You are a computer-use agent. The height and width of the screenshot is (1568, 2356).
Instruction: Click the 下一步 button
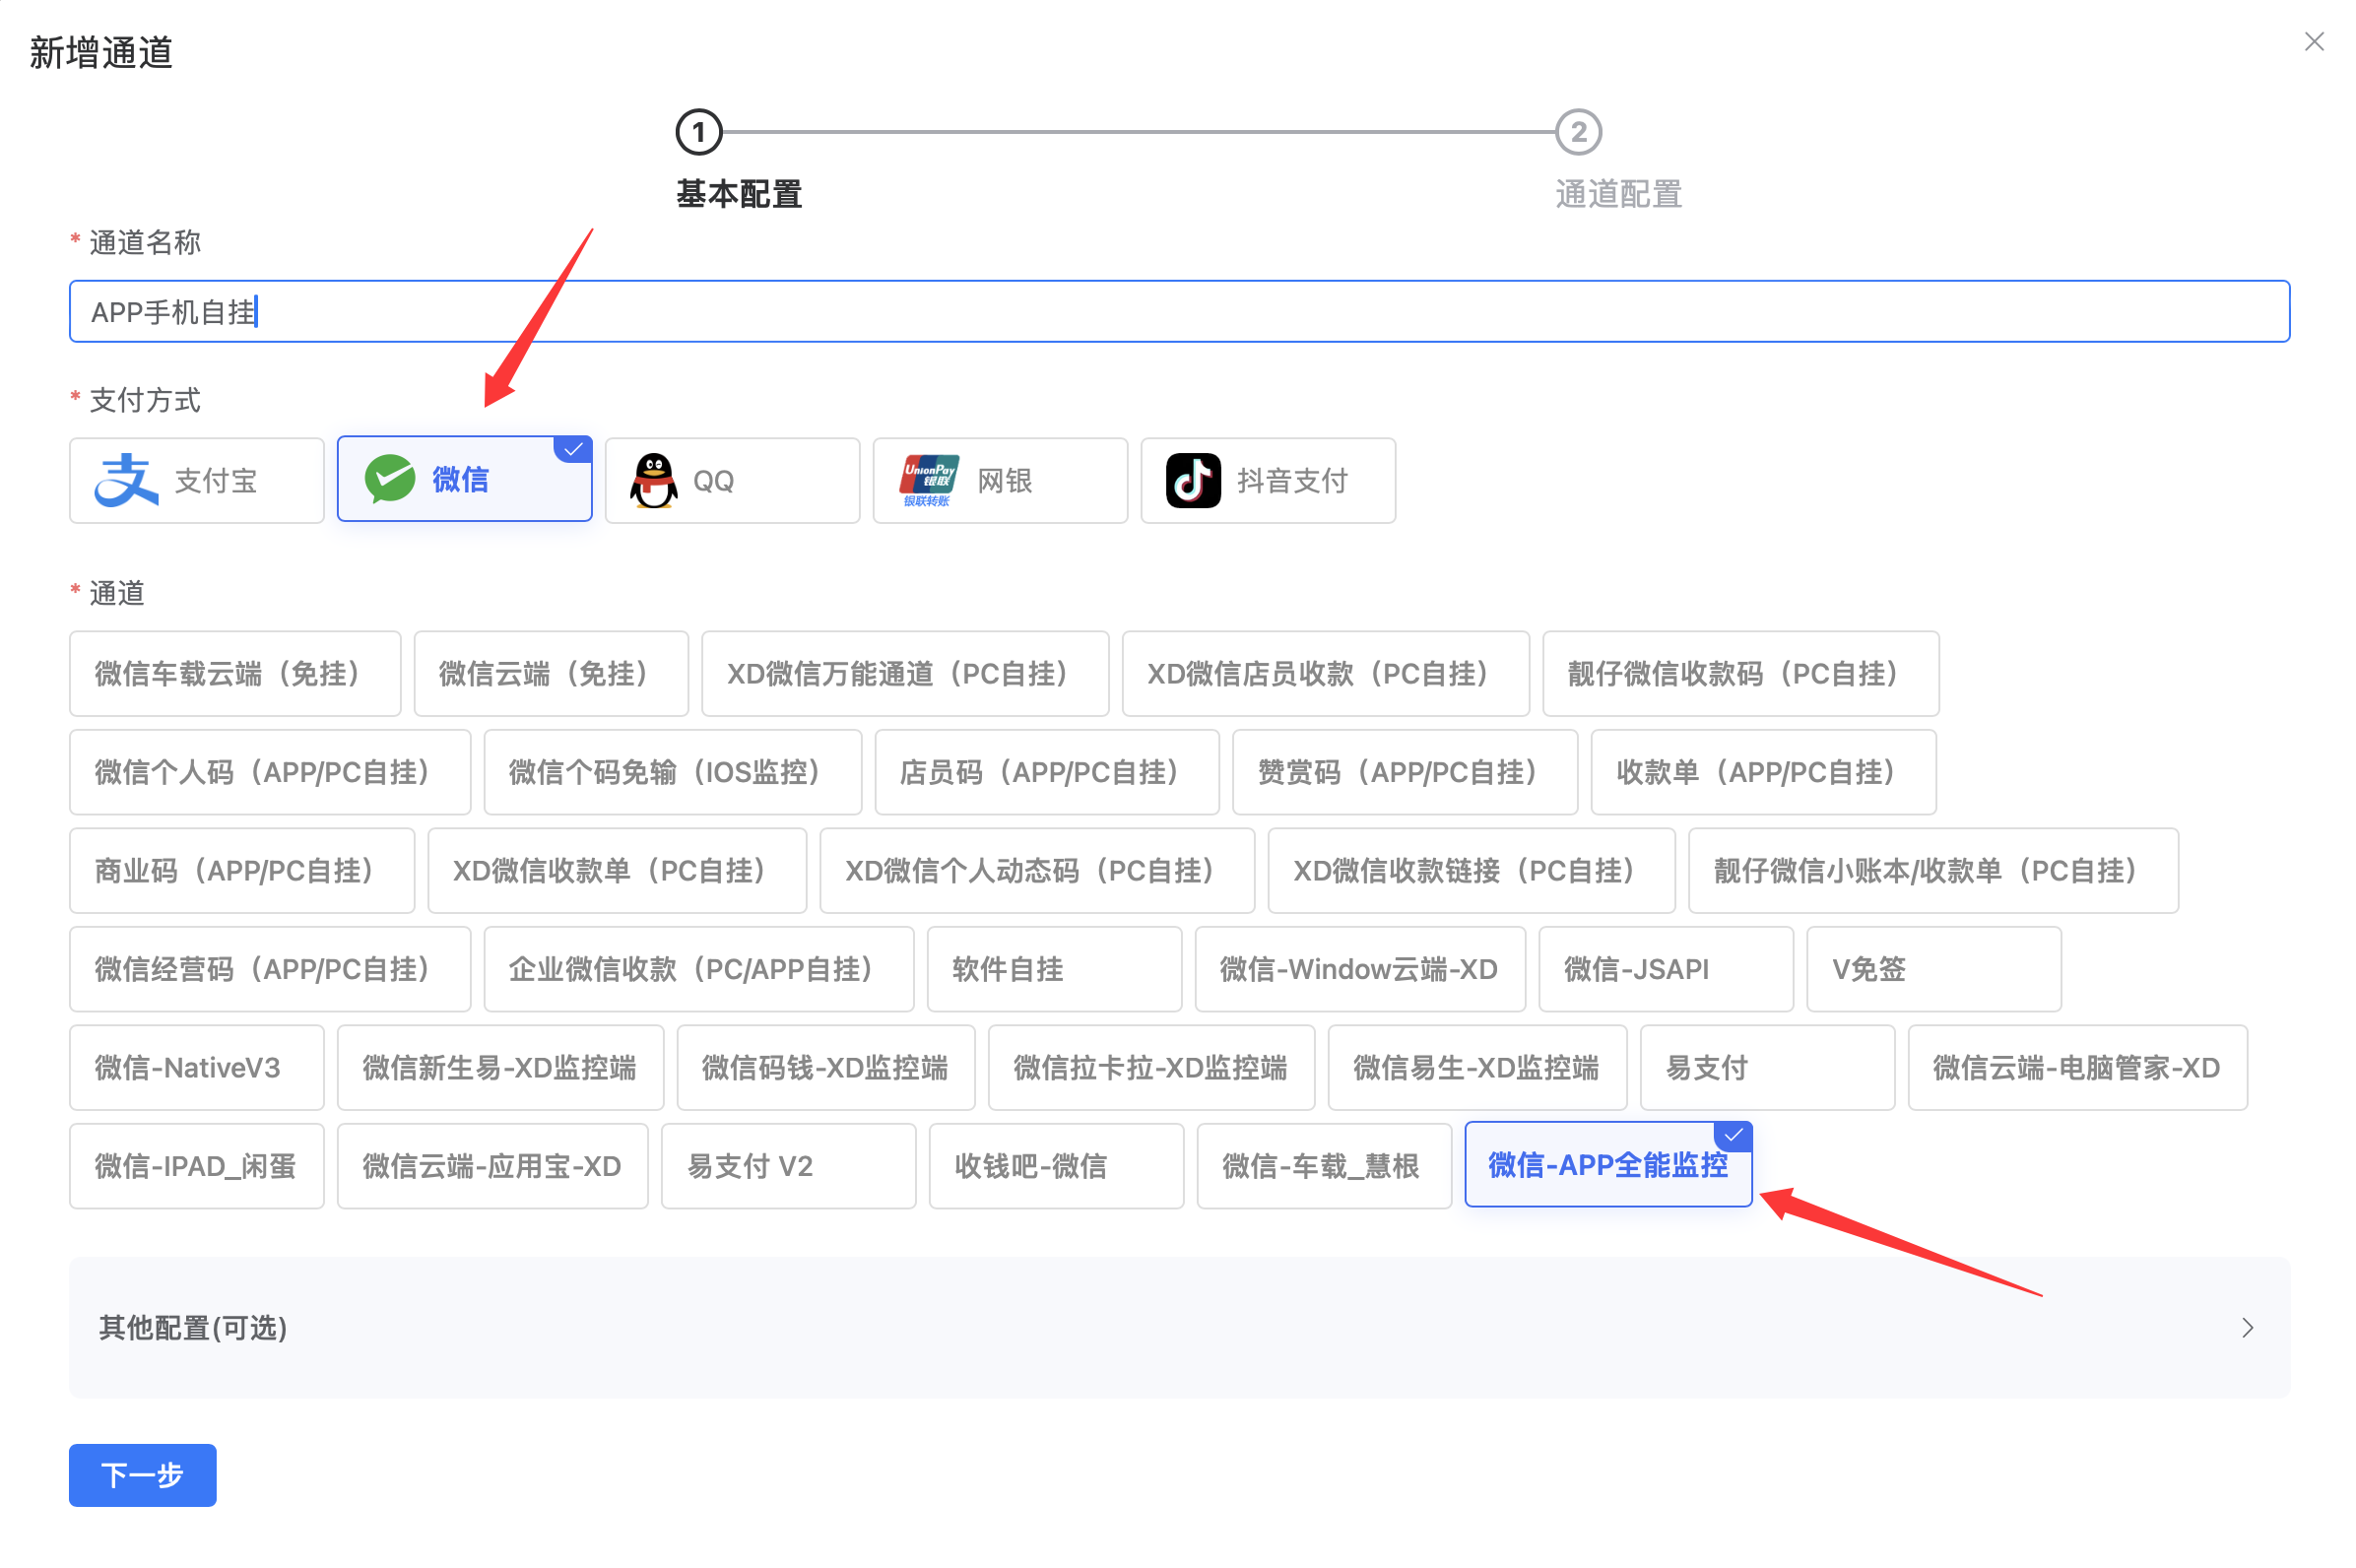143,1474
